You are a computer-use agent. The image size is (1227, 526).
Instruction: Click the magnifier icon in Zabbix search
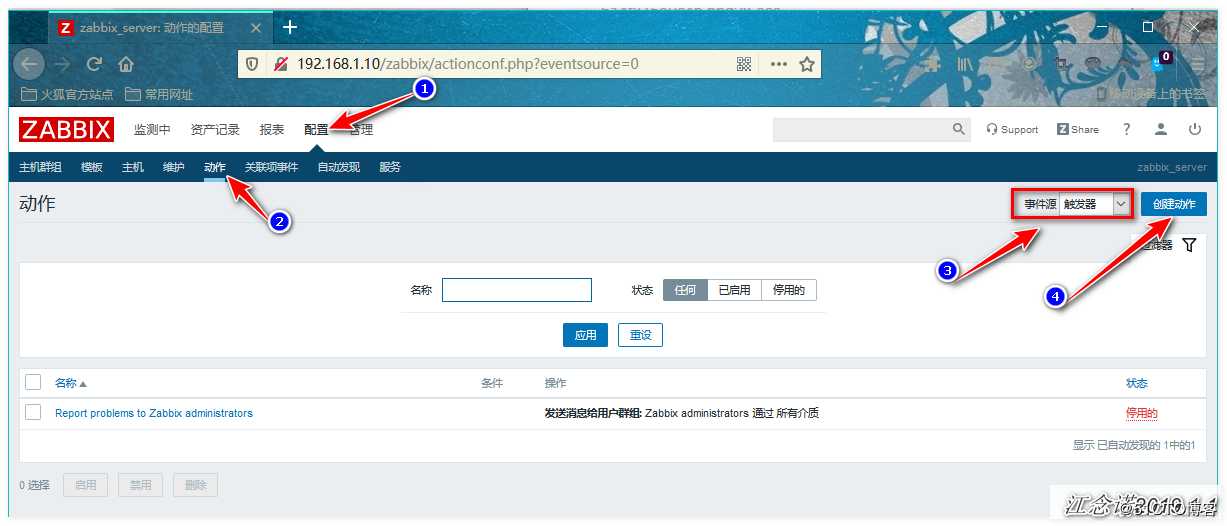click(x=959, y=129)
